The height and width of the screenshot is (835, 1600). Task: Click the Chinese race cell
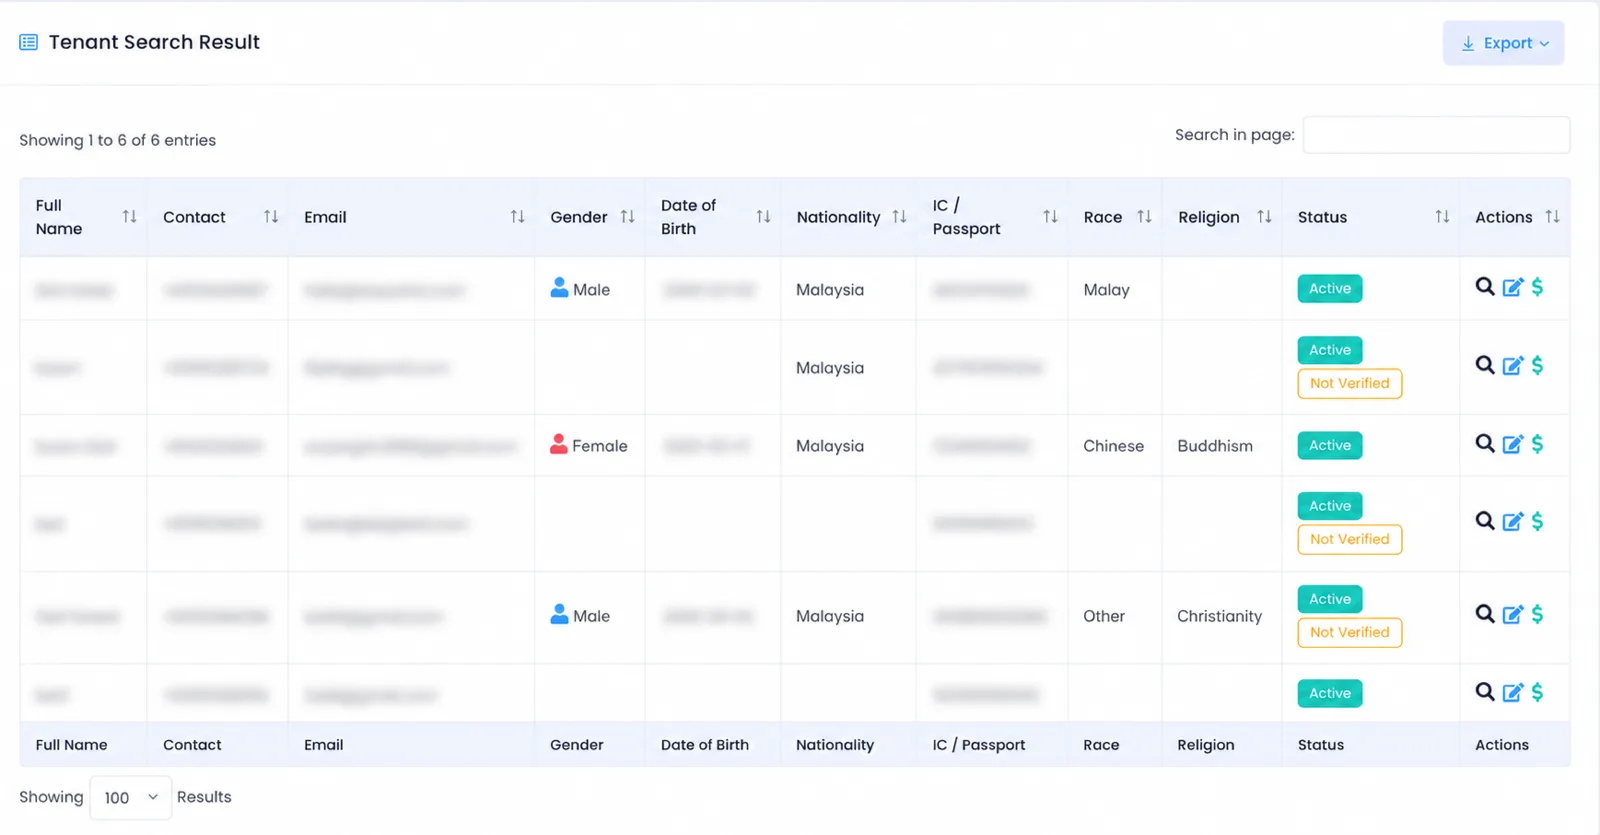[x=1113, y=446]
